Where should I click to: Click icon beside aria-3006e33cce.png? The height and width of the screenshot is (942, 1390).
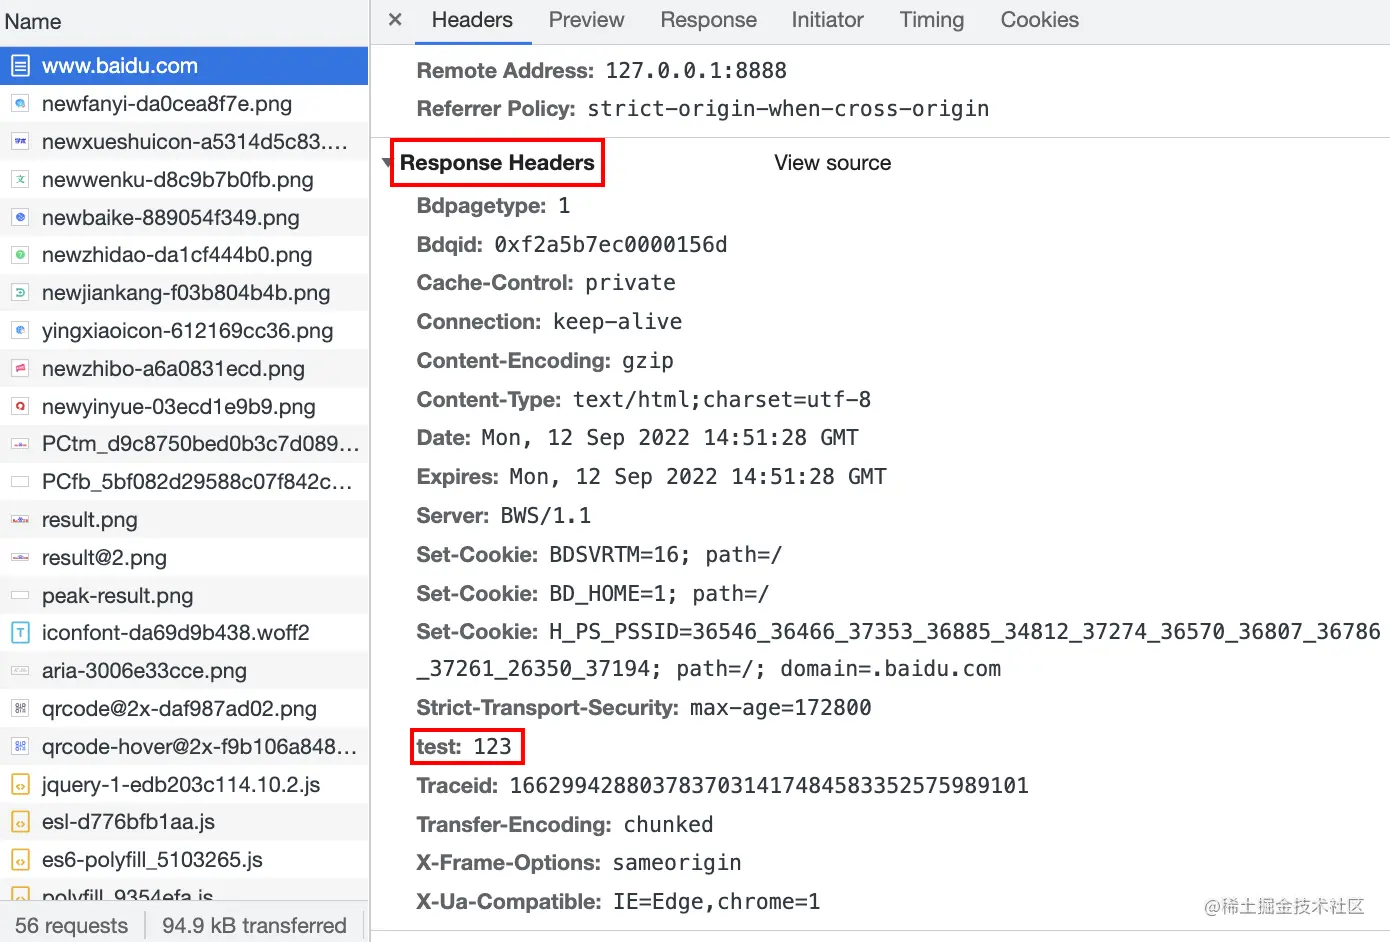[x=20, y=671]
